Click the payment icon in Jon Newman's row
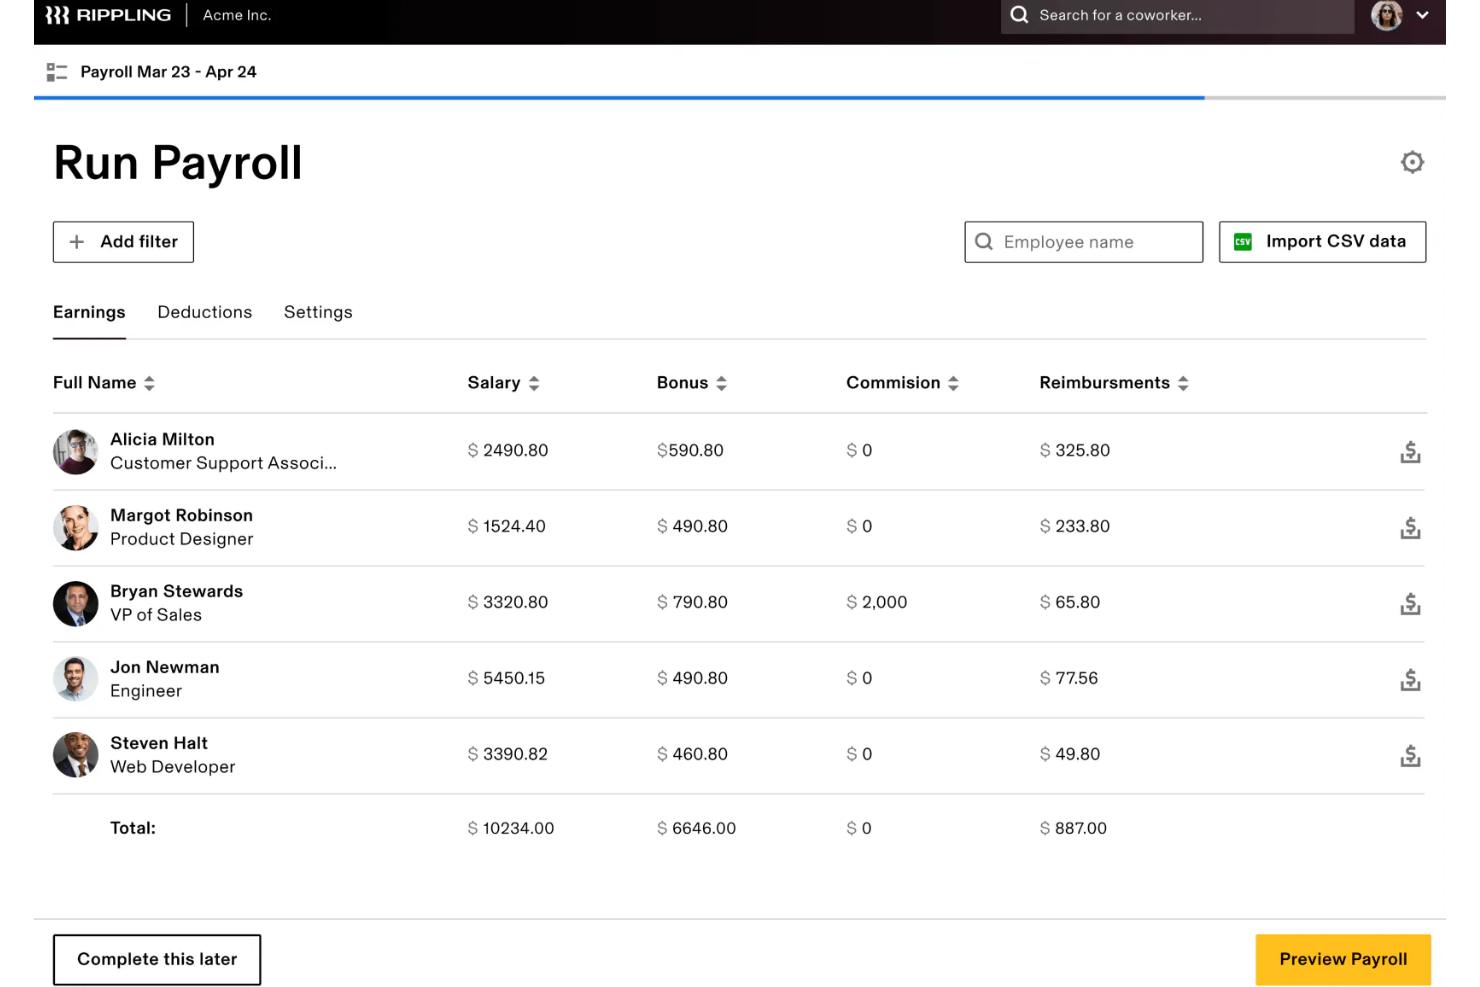This screenshot has width=1480, height=987. pyautogui.click(x=1410, y=680)
